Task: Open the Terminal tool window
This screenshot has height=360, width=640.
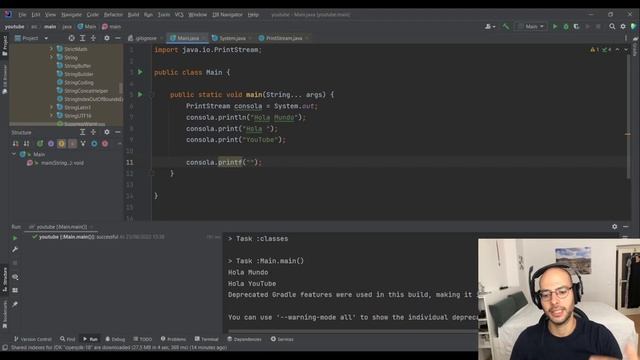Action: [207, 339]
